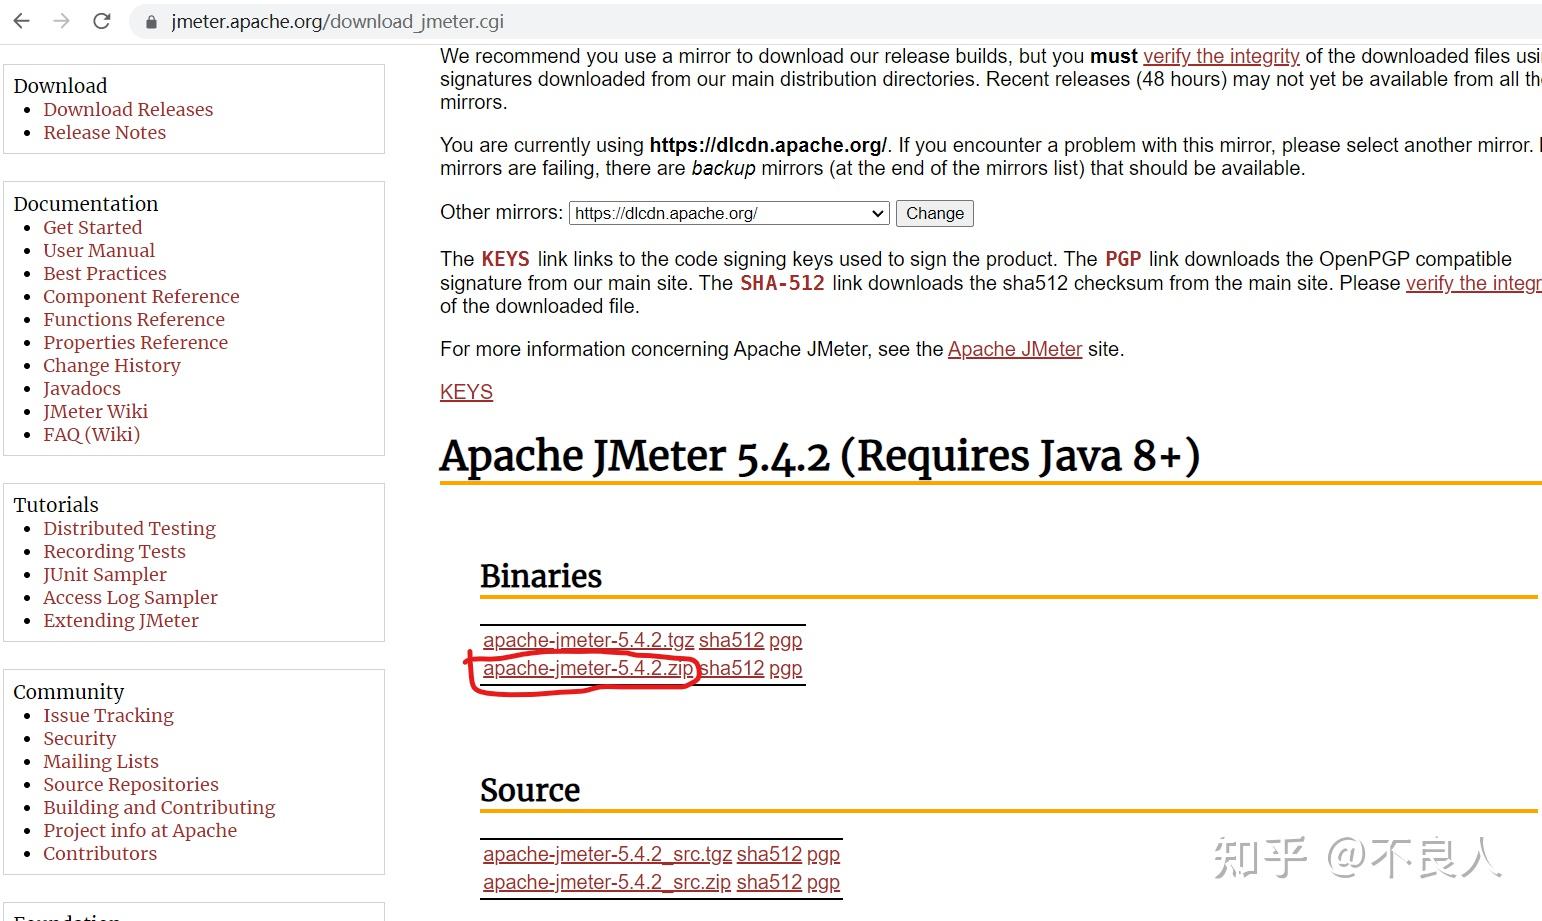Reload the page with refresh icon
The width and height of the screenshot is (1542, 921).
[102, 21]
